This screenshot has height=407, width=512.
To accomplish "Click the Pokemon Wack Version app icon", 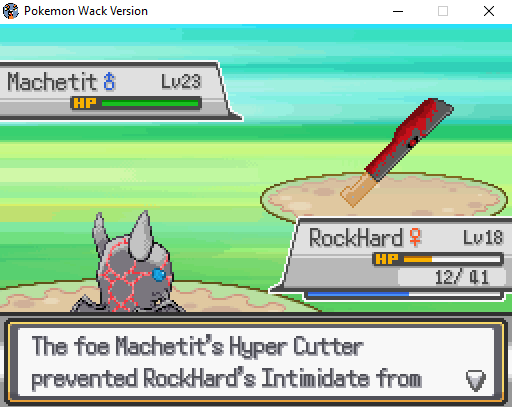I will (x=11, y=11).
